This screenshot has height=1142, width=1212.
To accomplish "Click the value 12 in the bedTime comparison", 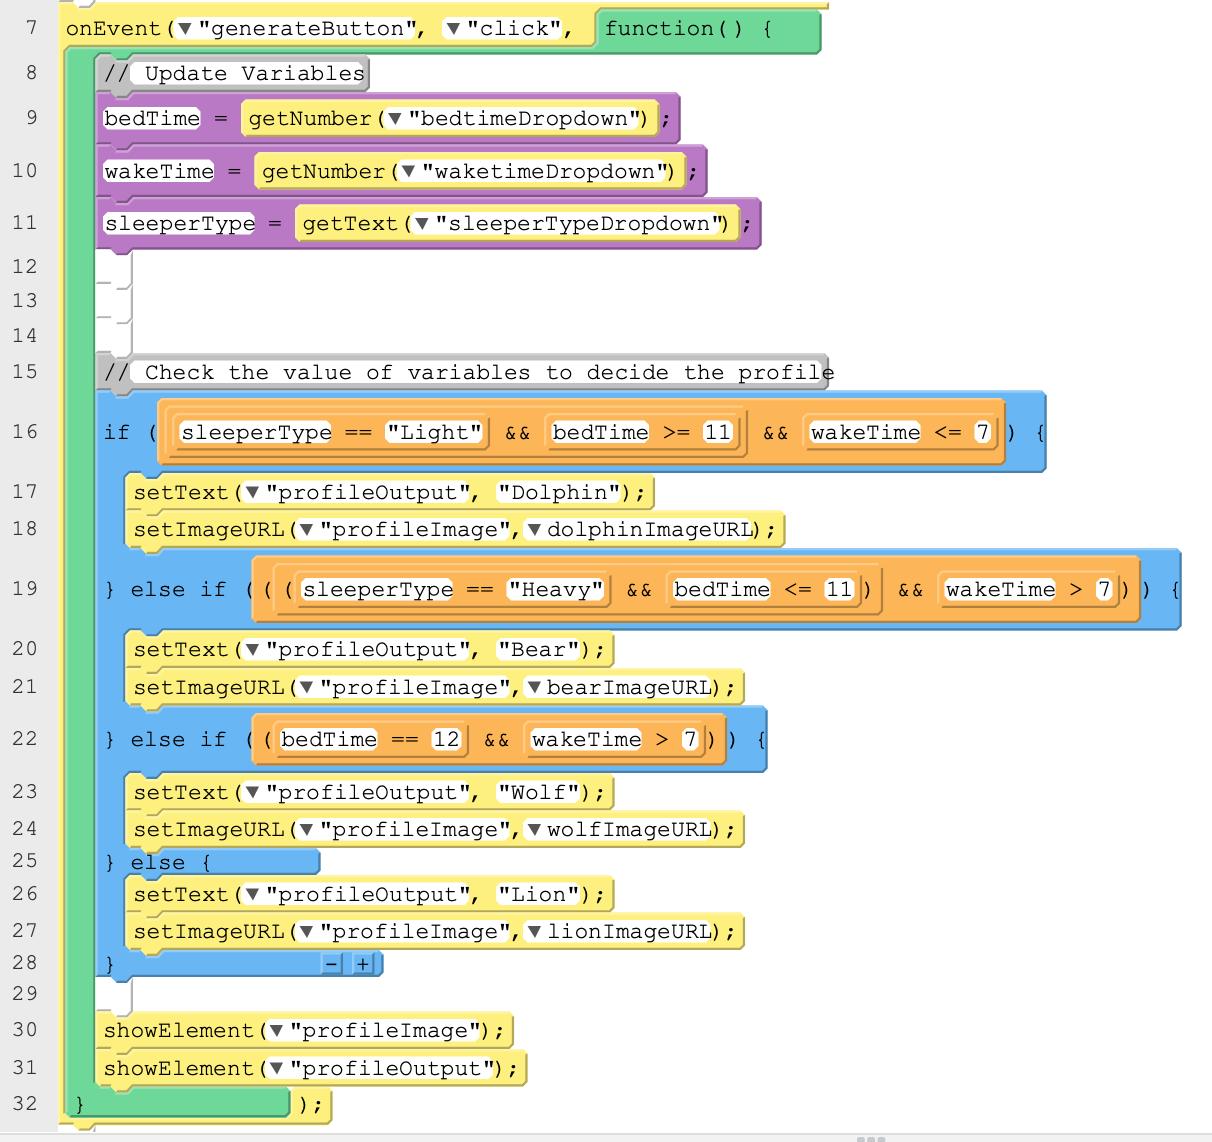I will point(445,740).
